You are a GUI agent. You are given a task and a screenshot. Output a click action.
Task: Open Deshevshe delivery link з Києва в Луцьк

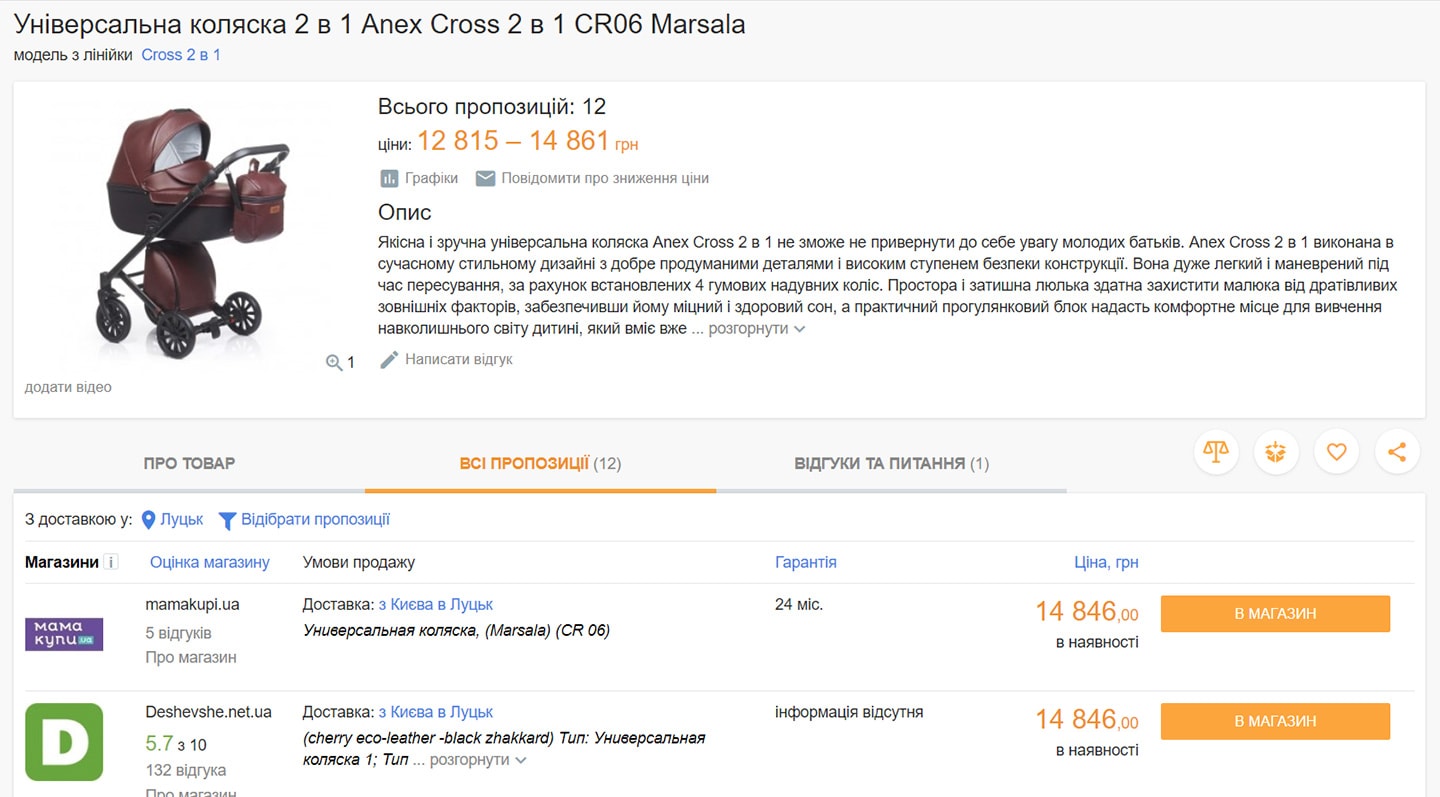coord(436,712)
